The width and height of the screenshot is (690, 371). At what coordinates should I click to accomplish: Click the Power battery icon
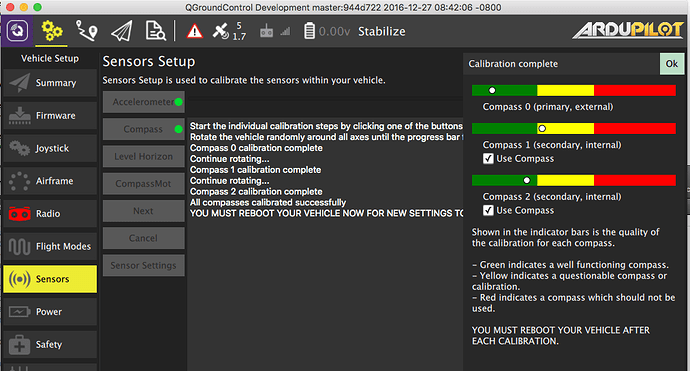[x=19, y=312]
